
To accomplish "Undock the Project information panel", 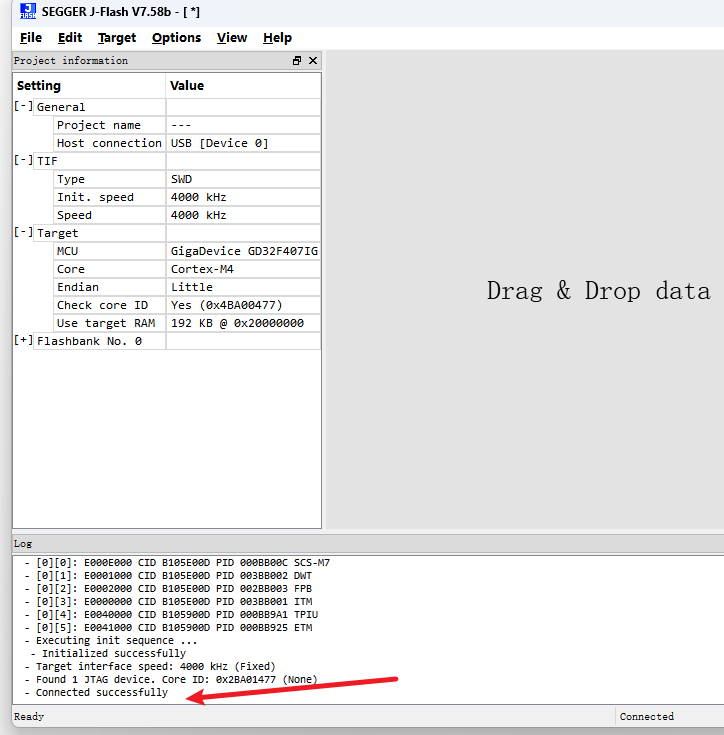I will tap(297, 60).
